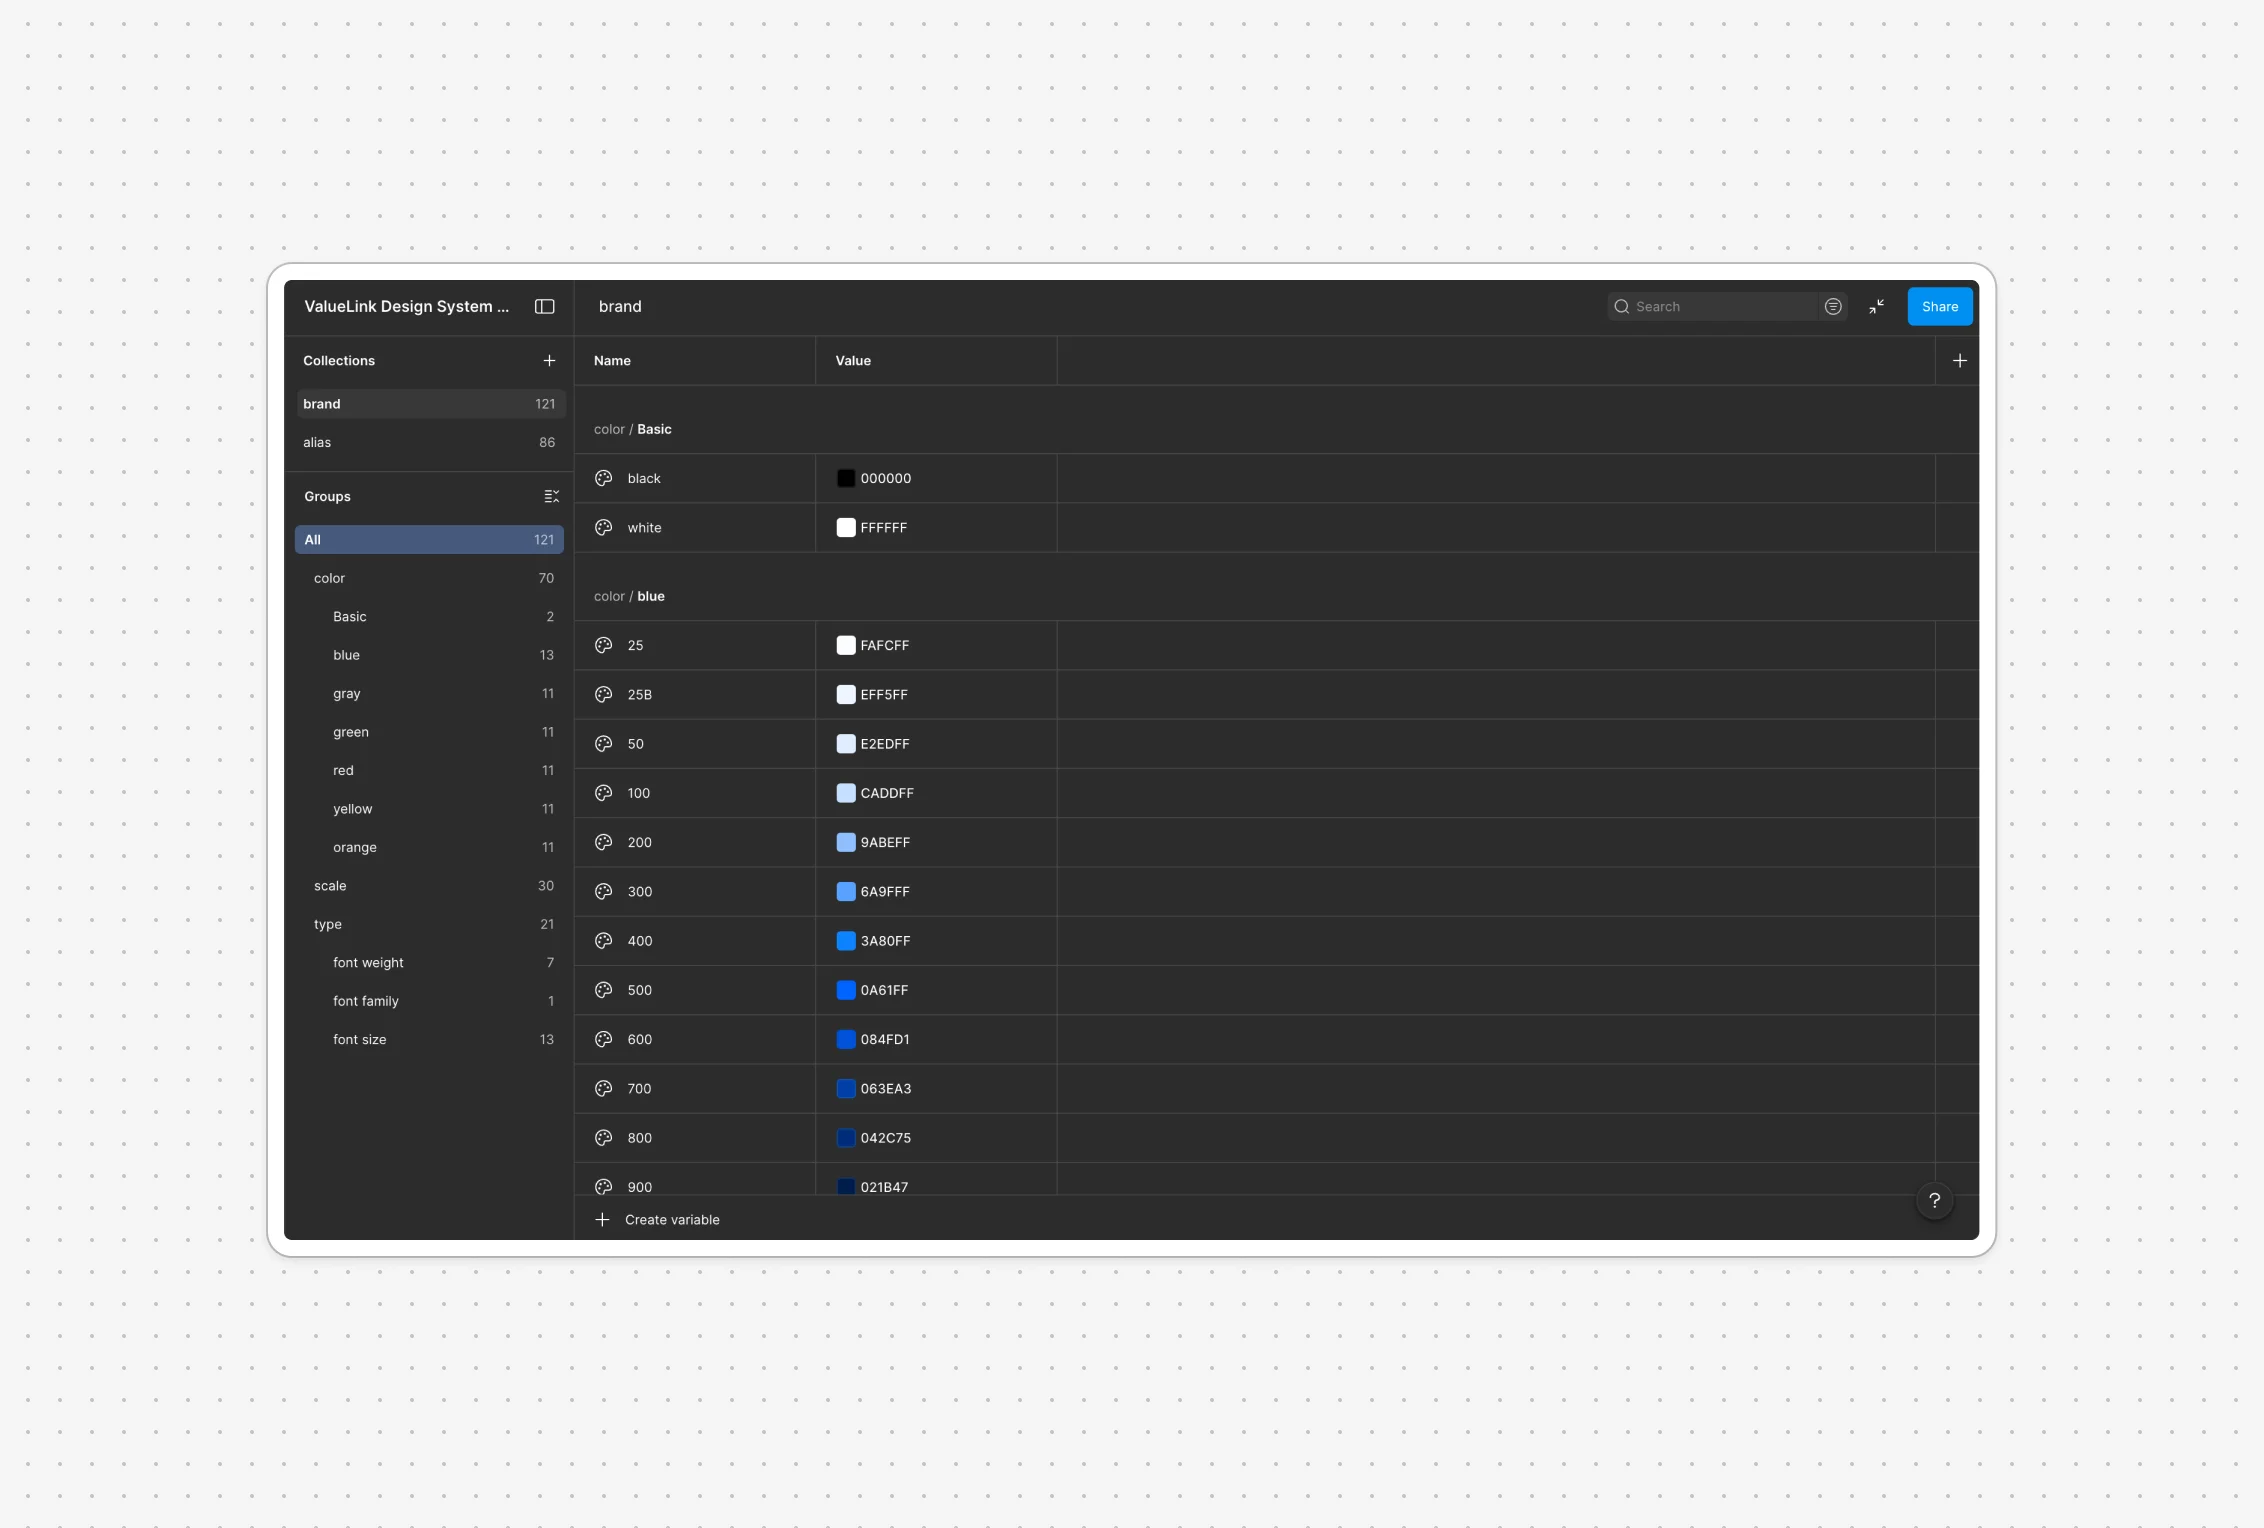
Task: Click the search magnifier icon
Action: tap(1621, 306)
